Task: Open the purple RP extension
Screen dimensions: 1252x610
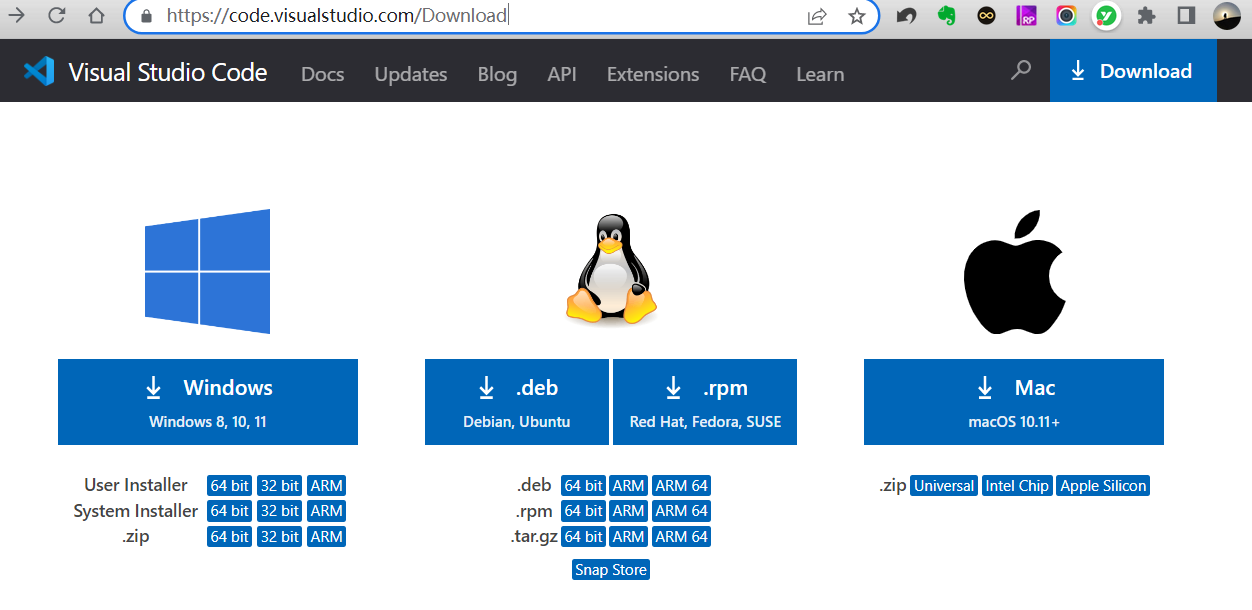Action: coord(1027,16)
